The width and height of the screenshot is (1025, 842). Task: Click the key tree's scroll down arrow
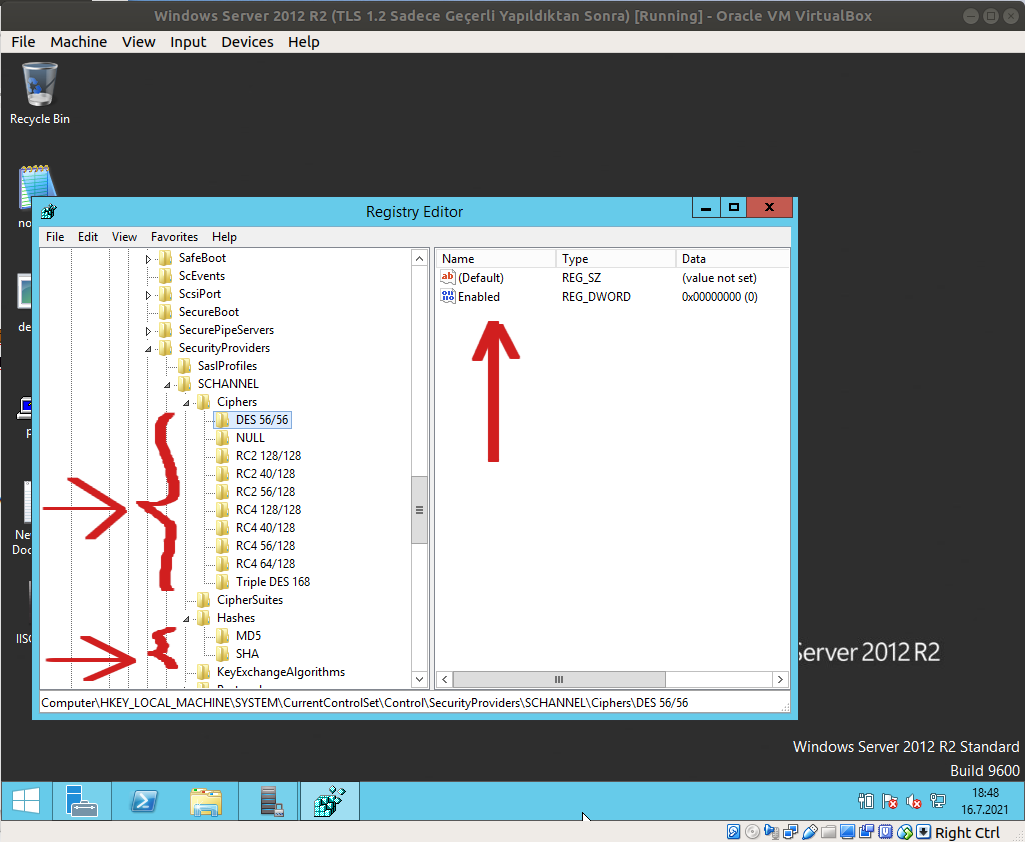(420, 680)
